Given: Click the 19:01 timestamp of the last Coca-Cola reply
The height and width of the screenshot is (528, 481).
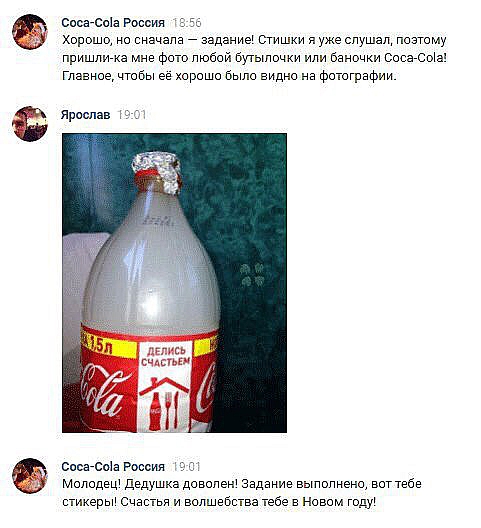Looking at the screenshot, I should (x=186, y=467).
